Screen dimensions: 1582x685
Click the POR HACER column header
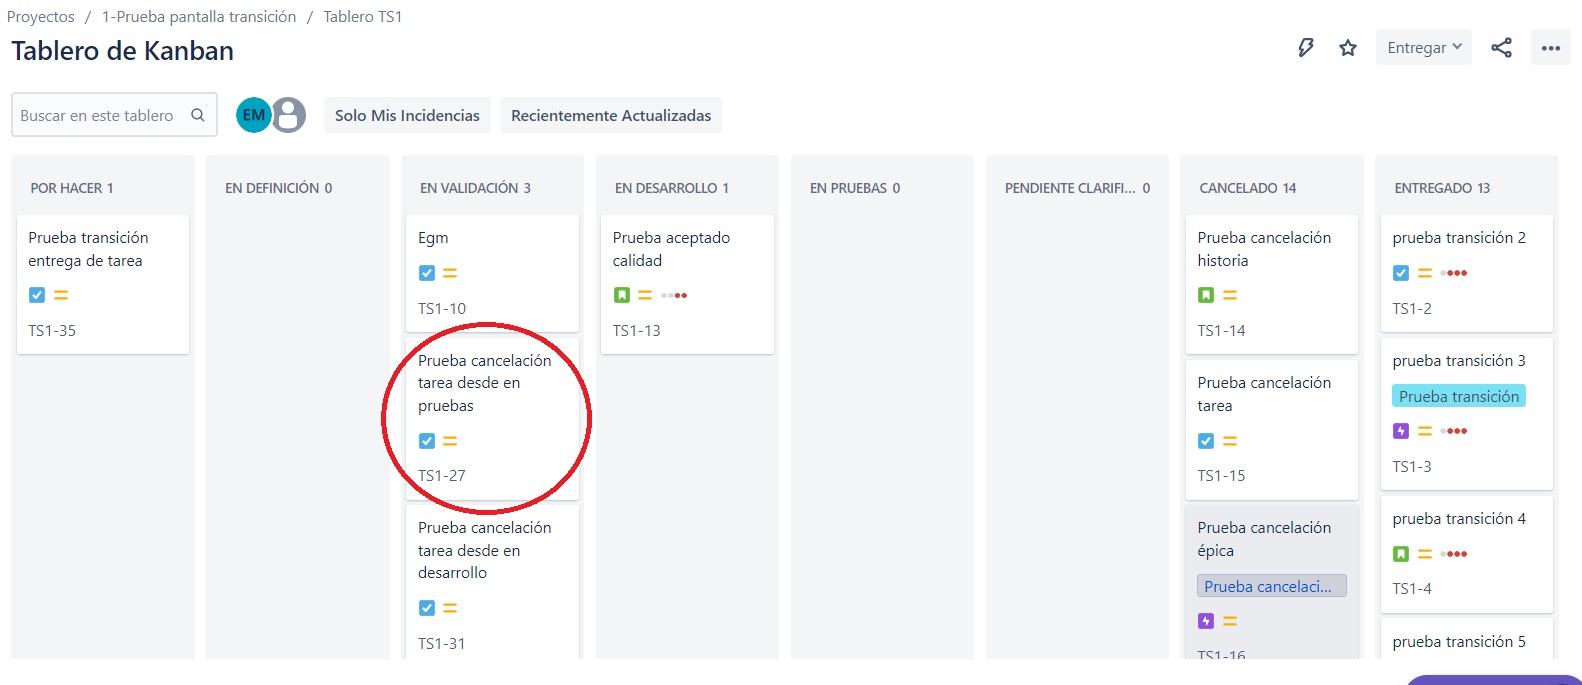pyautogui.click(x=72, y=188)
